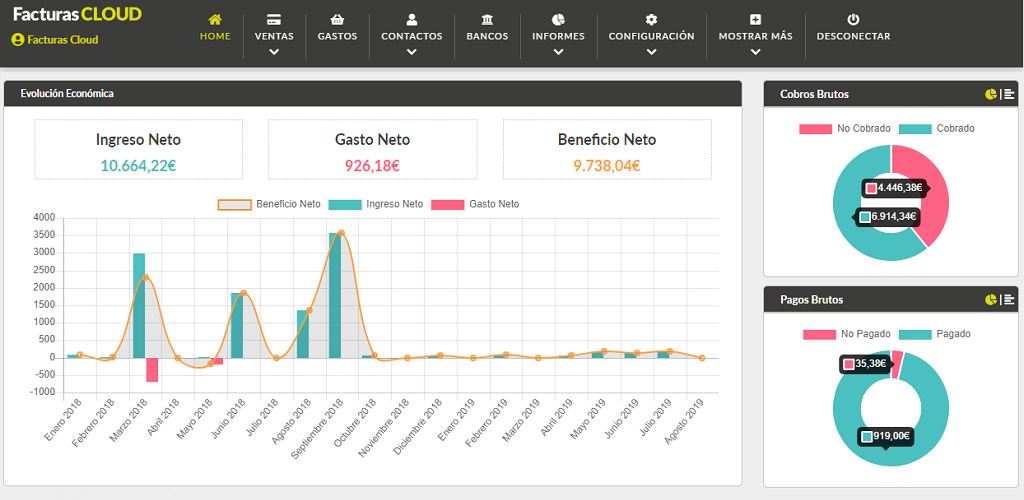The height and width of the screenshot is (500, 1024).
Task: Click the Bancos bank building icon
Action: tap(487, 20)
